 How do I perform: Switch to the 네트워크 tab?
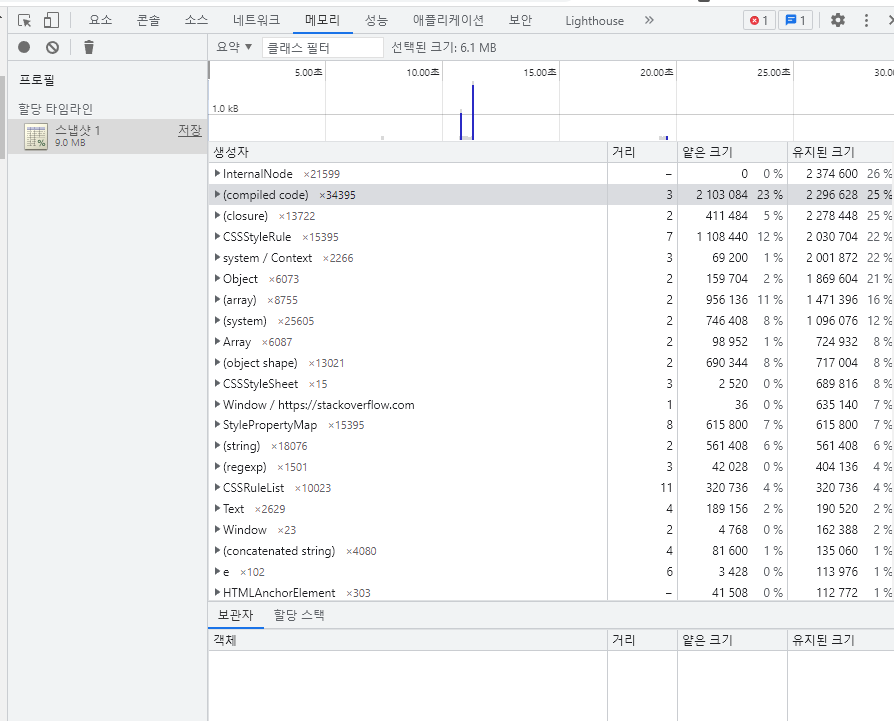tap(257, 20)
